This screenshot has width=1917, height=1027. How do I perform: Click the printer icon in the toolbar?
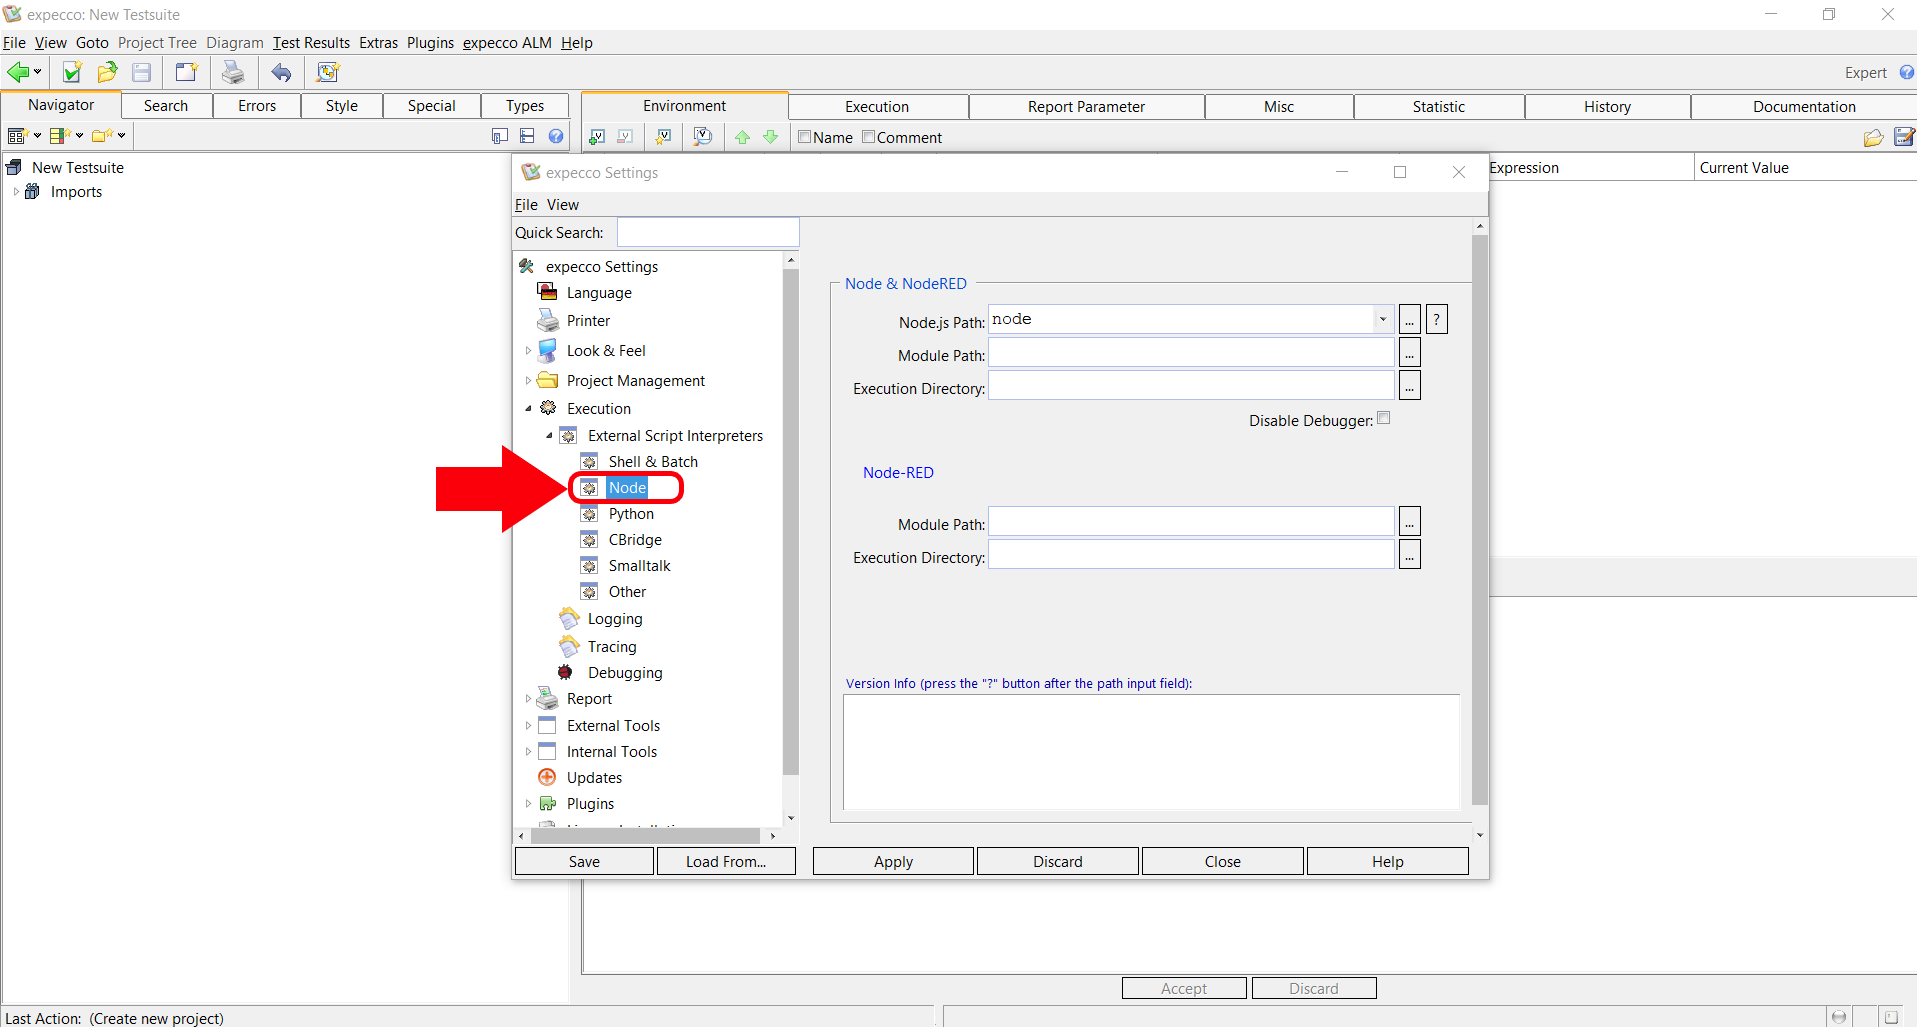click(233, 72)
